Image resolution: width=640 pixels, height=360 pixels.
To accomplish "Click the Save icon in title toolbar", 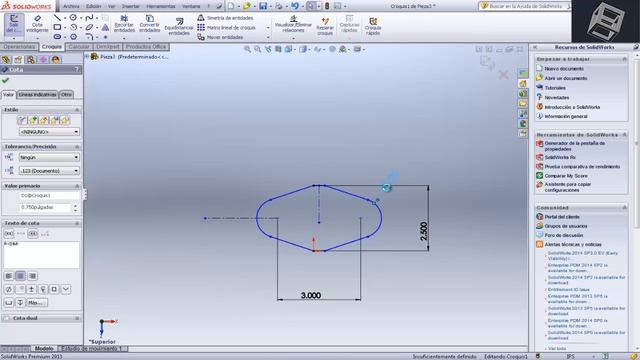I will click(x=263, y=6).
